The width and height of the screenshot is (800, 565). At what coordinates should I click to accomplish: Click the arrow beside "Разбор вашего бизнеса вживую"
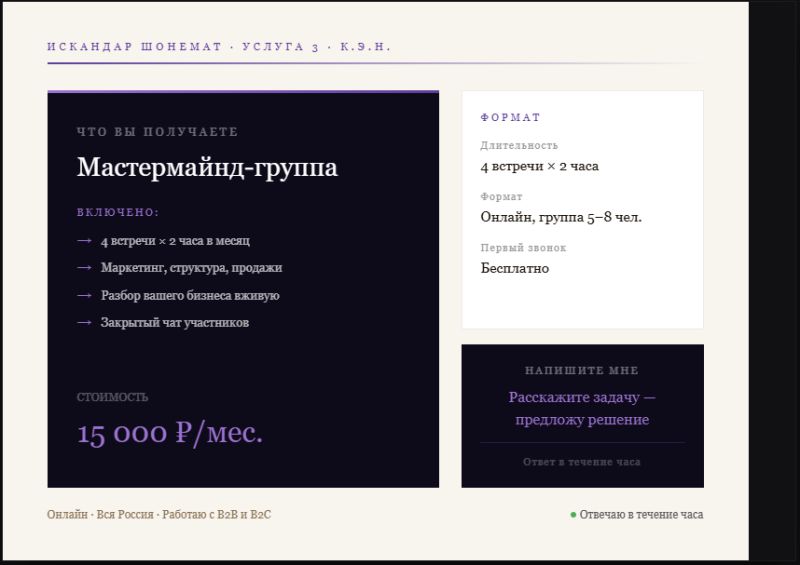[84, 296]
